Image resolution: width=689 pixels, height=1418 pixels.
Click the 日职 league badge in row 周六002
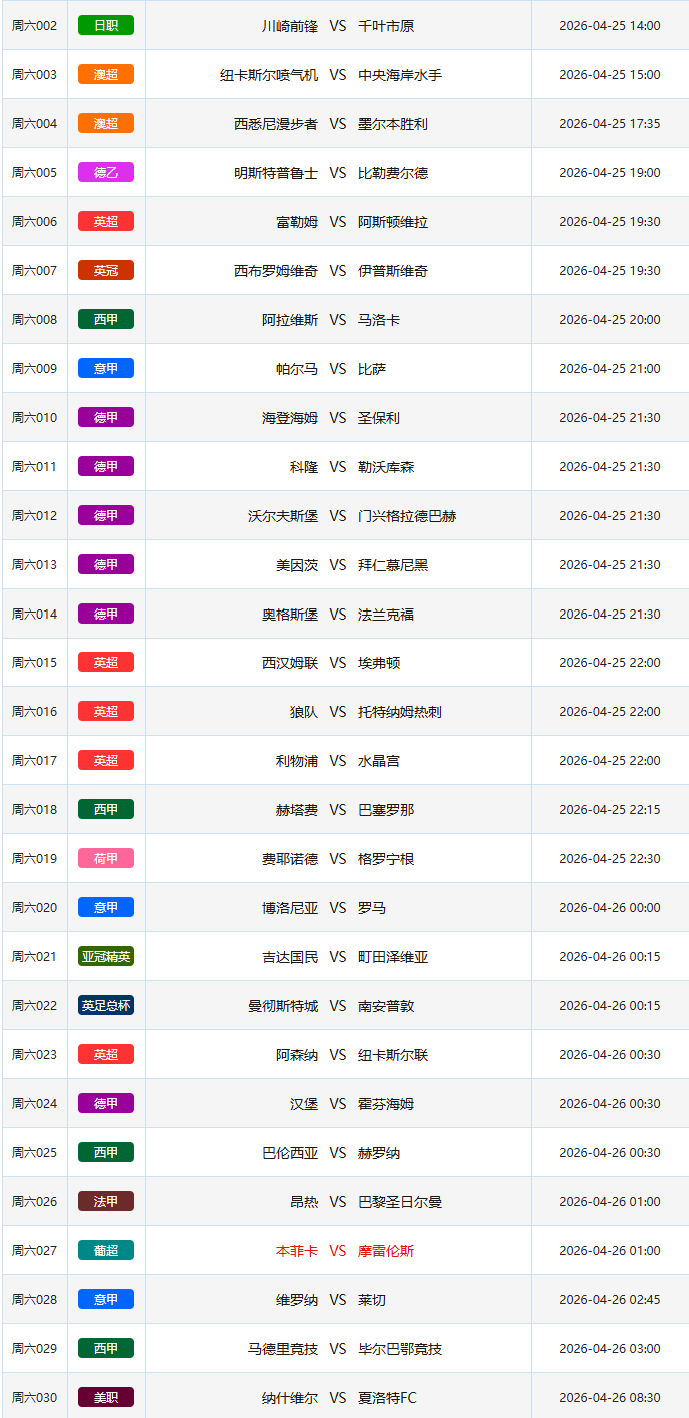point(106,25)
